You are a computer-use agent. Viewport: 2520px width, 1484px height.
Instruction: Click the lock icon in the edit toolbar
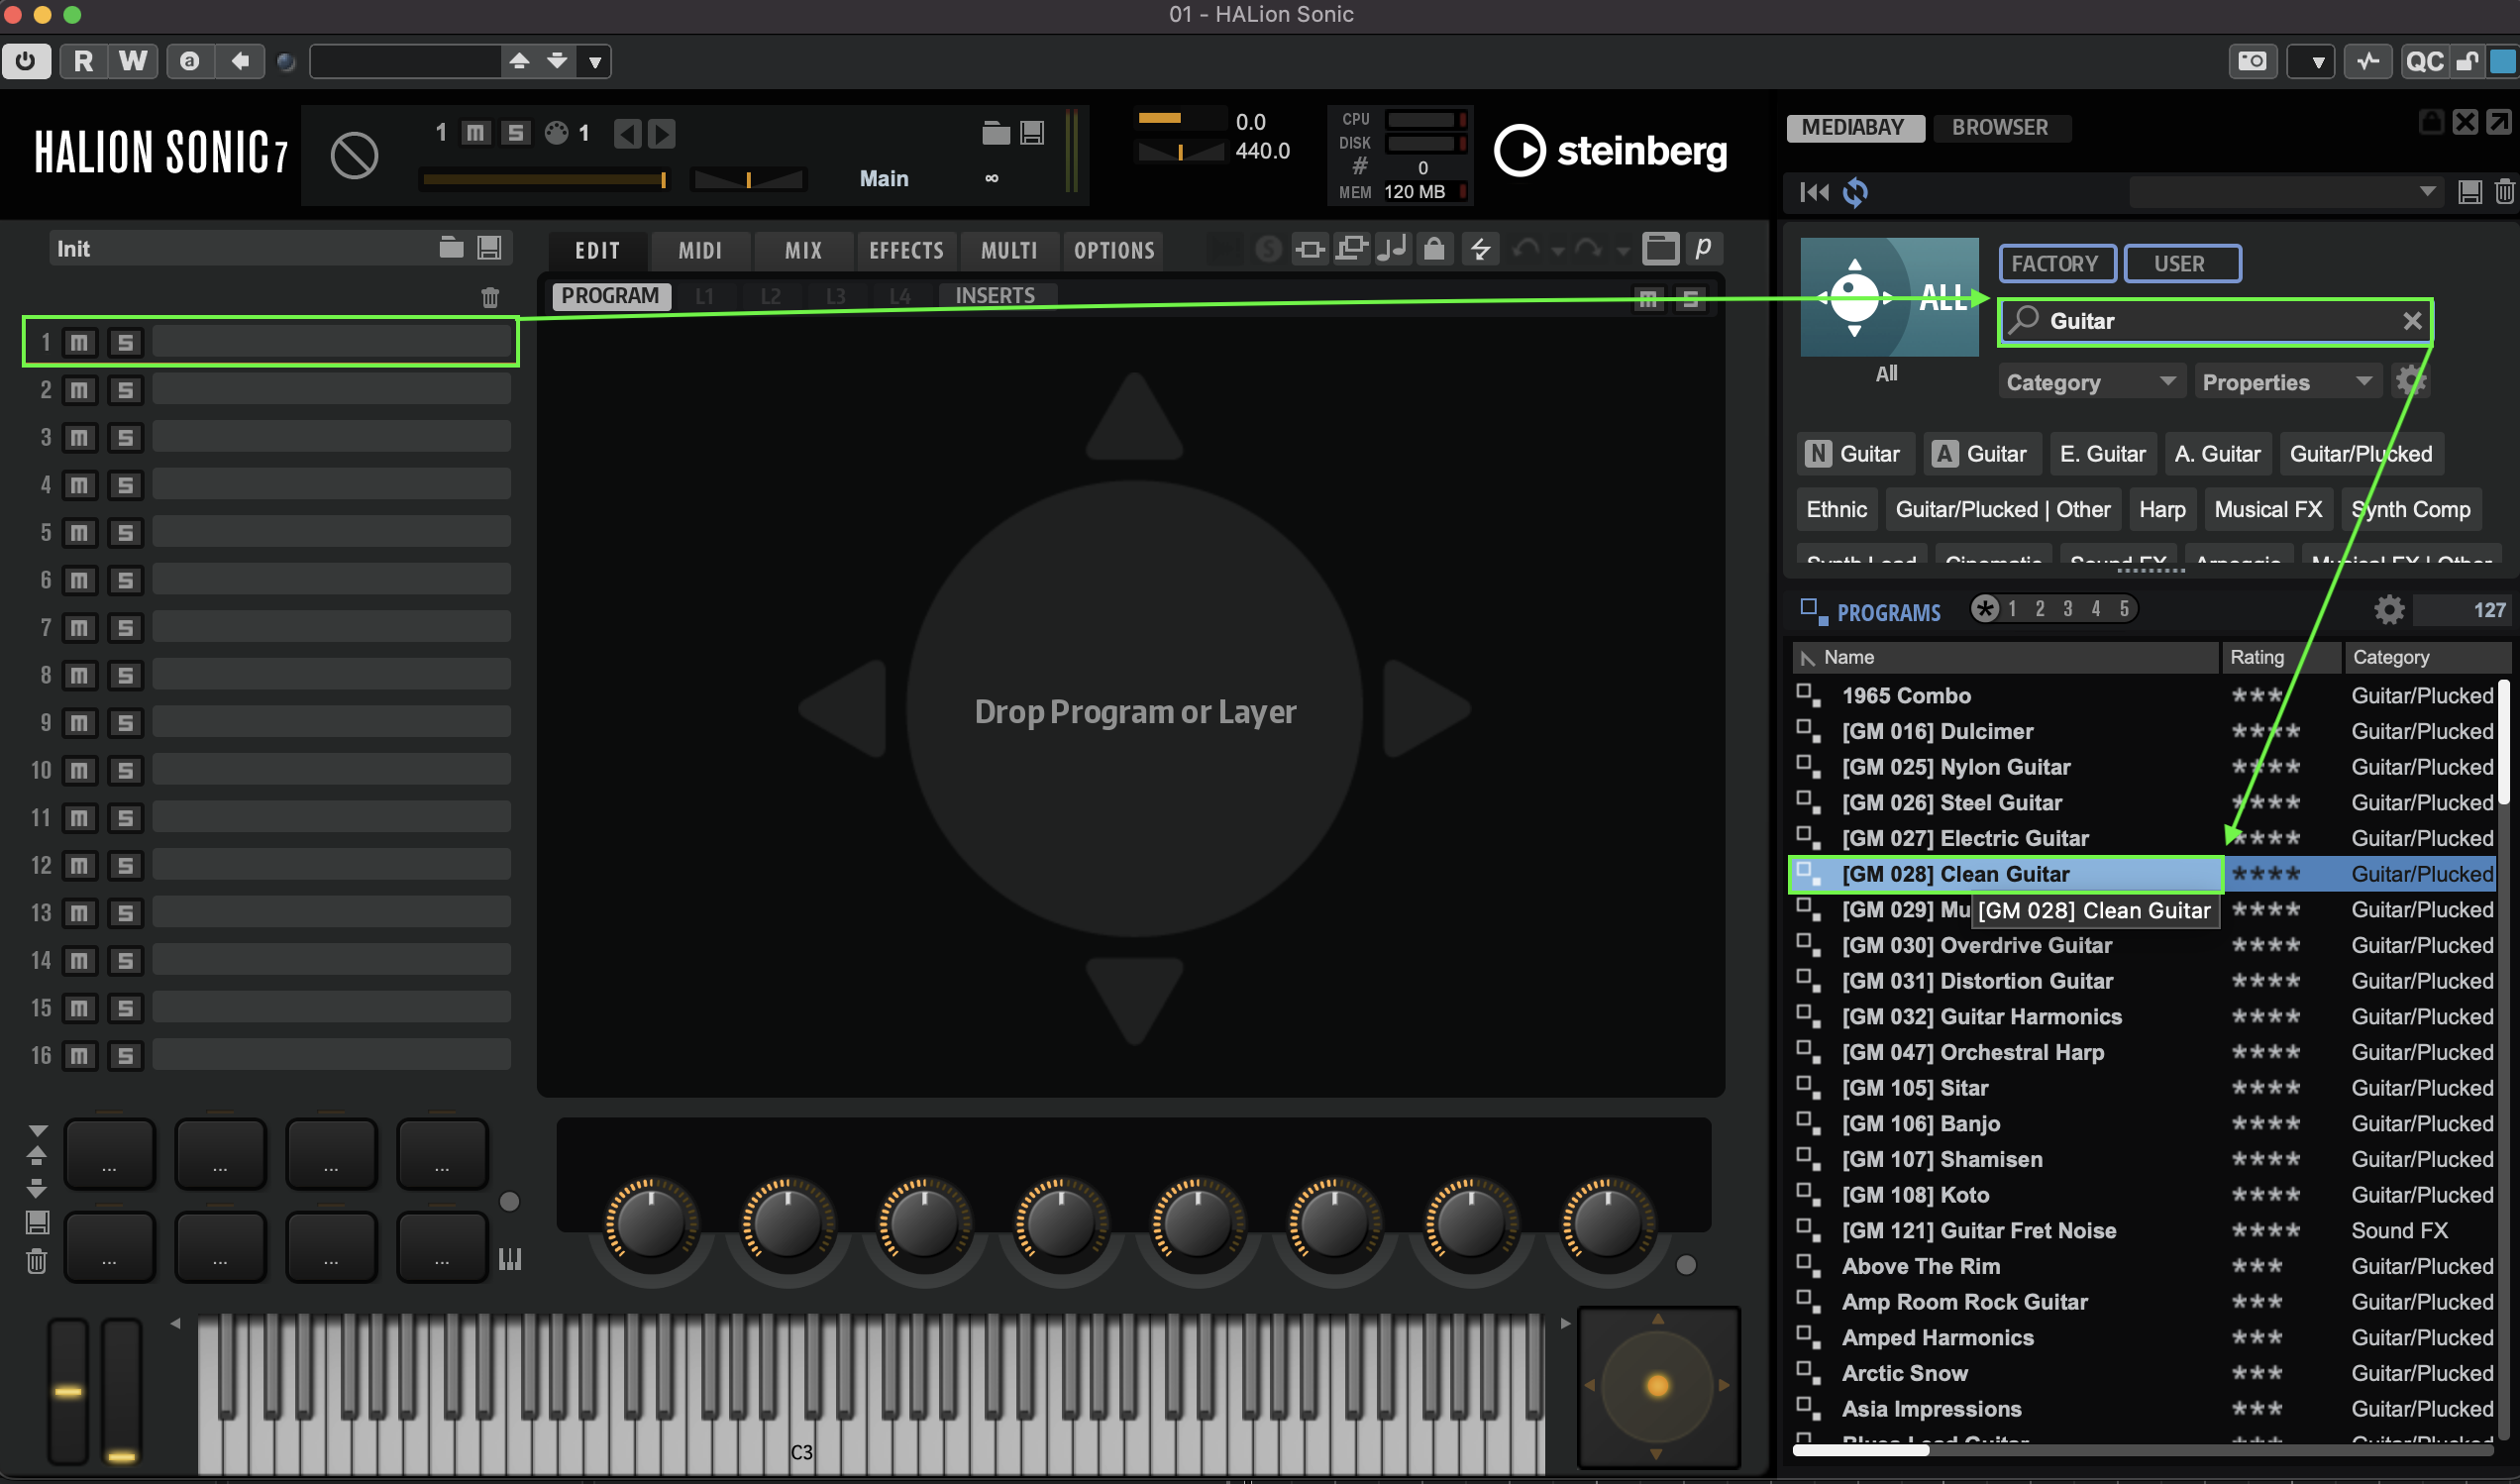pos(1433,248)
